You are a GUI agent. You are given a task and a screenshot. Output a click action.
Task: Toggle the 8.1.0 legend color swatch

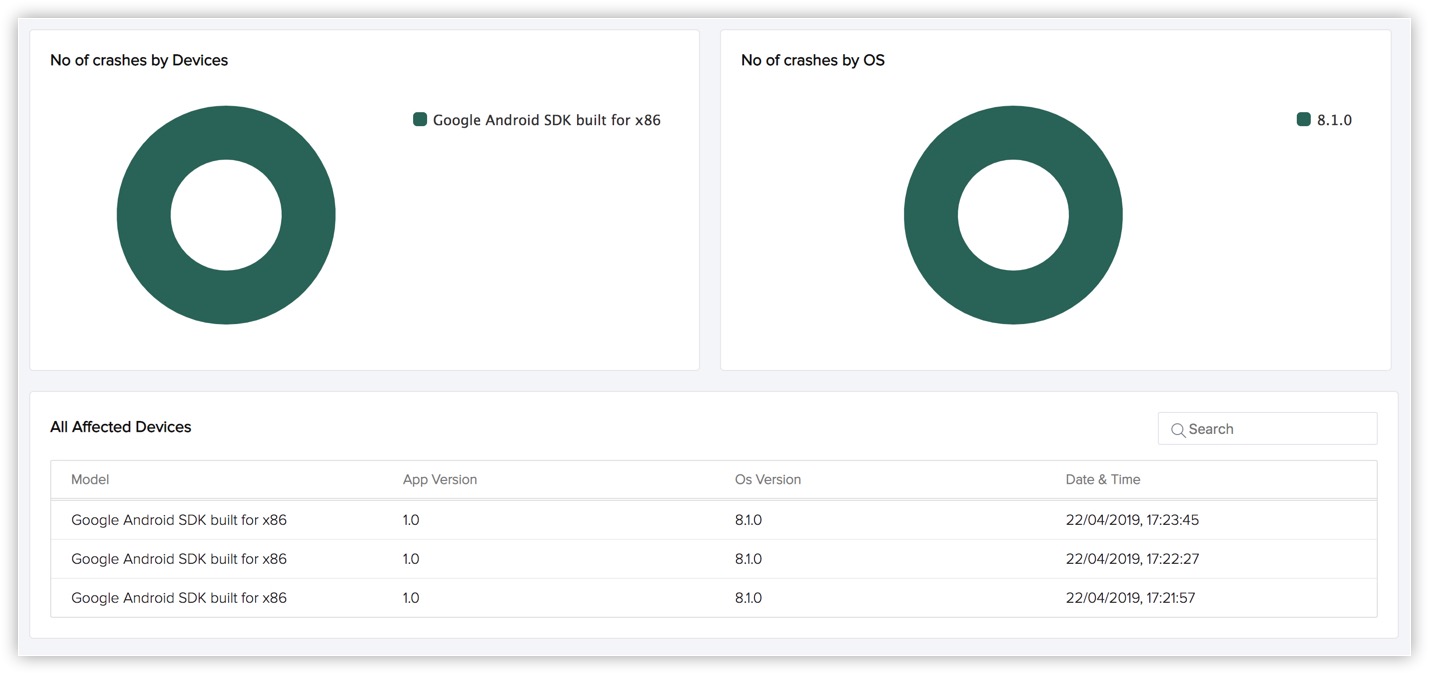(1303, 120)
